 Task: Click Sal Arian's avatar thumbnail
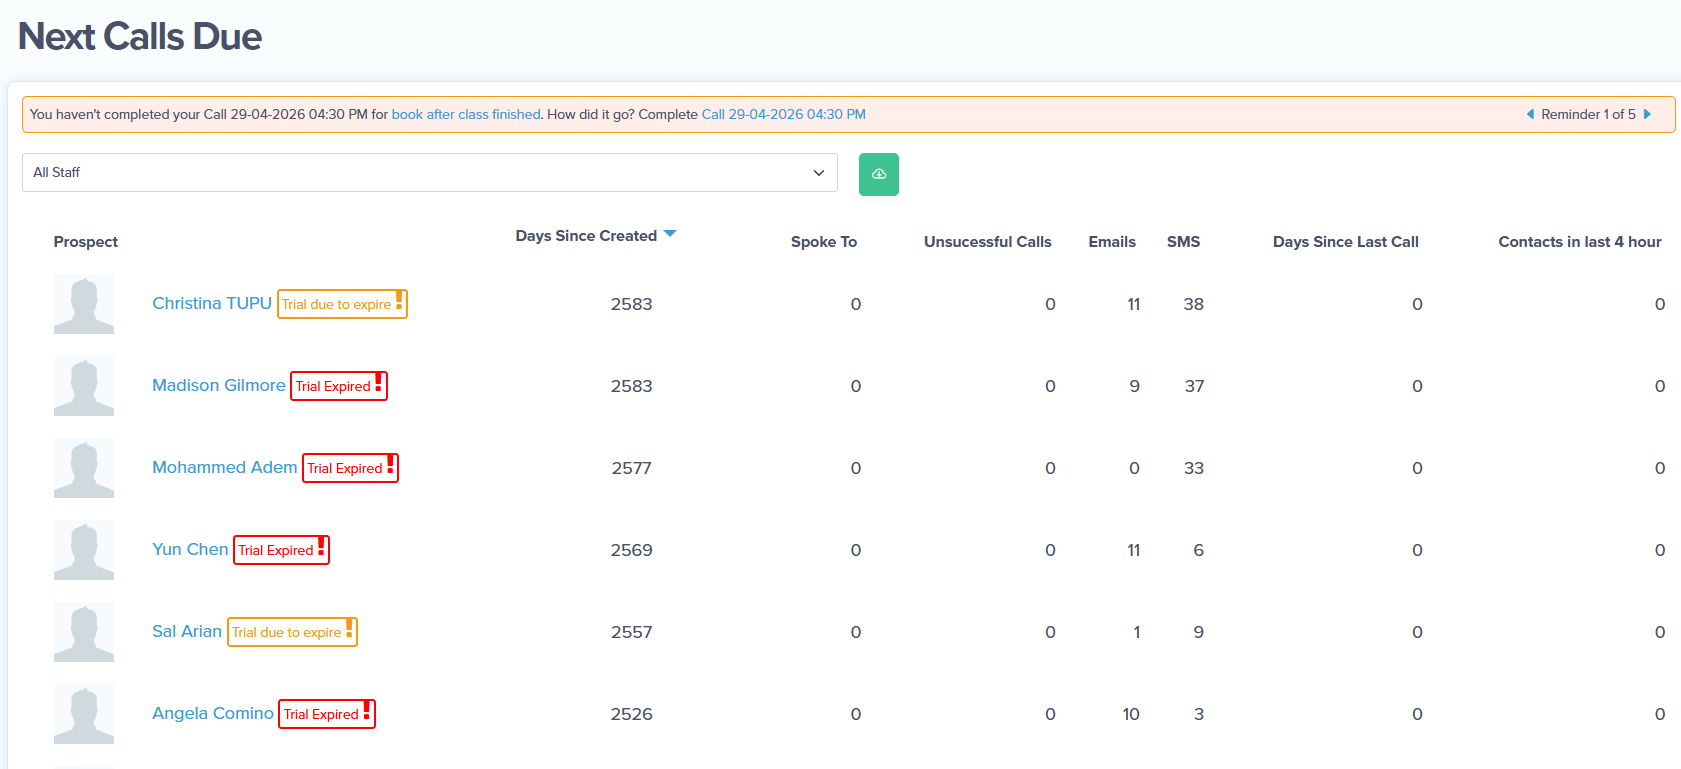coord(84,632)
